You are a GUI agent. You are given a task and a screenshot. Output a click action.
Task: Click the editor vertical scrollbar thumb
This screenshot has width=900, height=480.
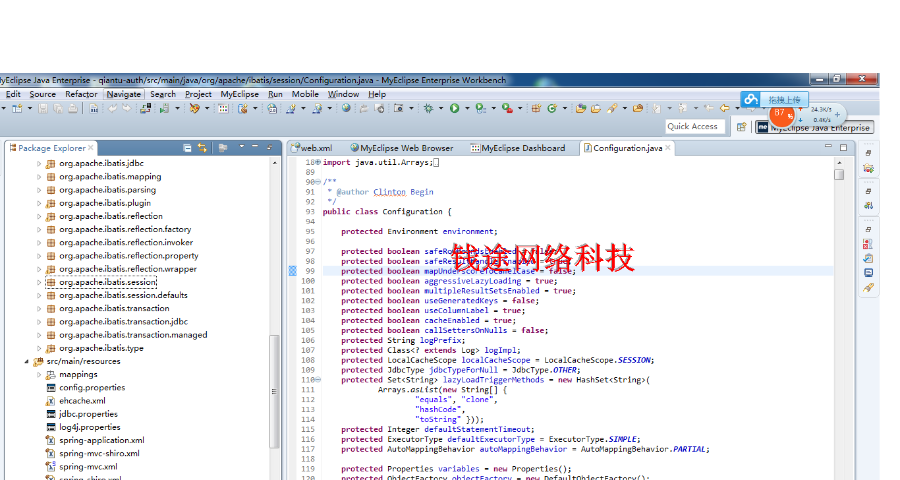pos(839,174)
